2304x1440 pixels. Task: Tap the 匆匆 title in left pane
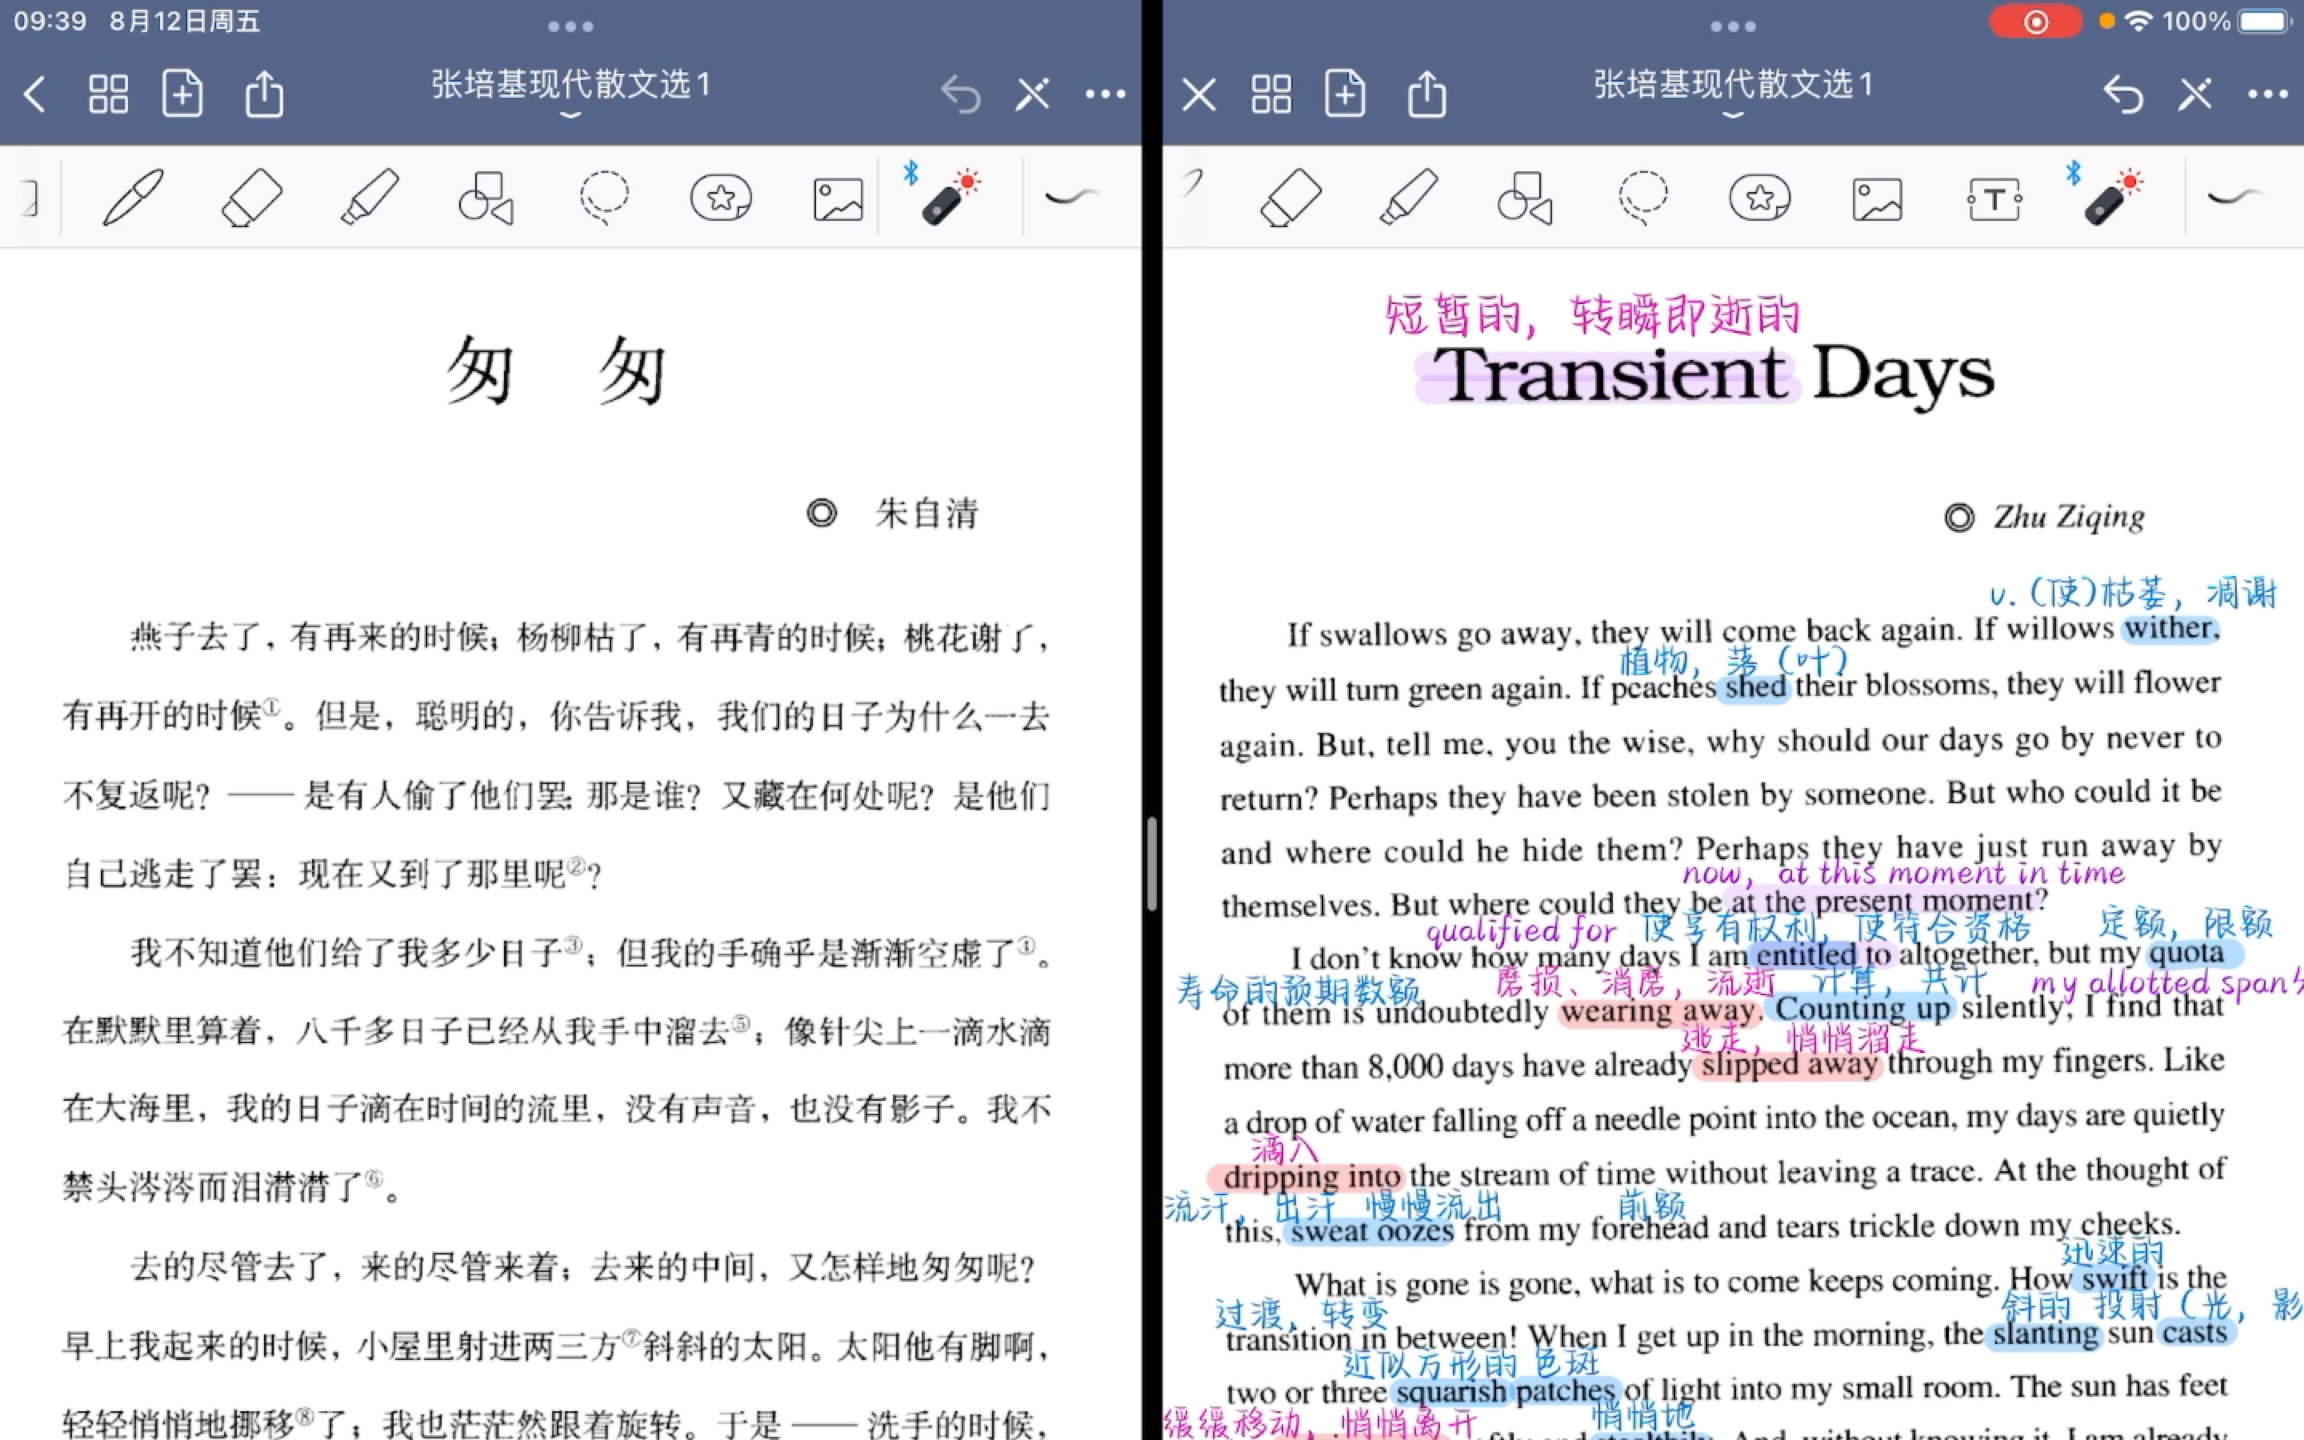[x=556, y=372]
